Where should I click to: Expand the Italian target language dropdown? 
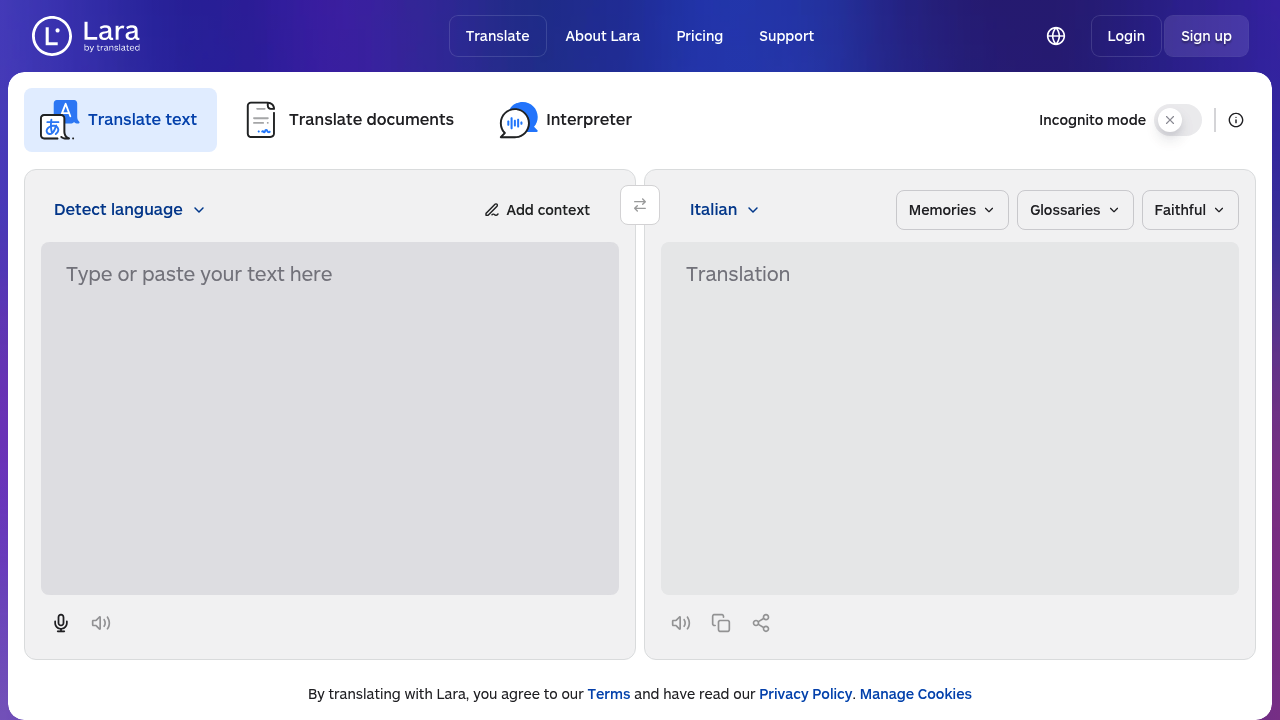click(x=724, y=210)
